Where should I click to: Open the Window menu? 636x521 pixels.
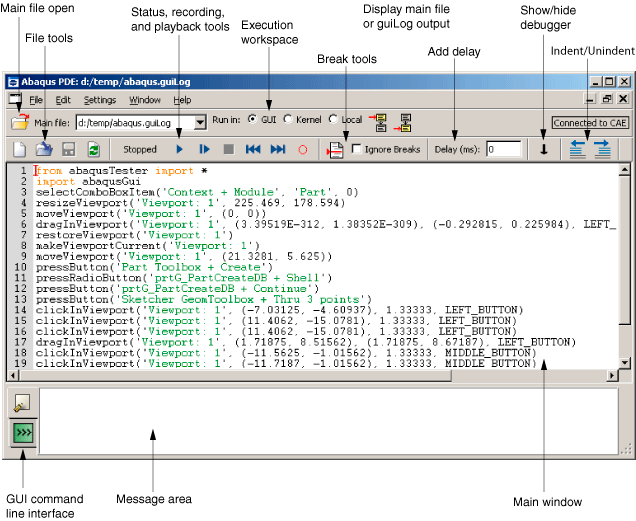pos(144,100)
